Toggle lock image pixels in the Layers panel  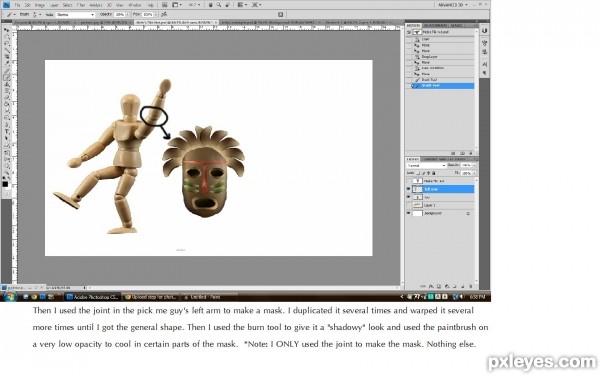click(x=424, y=173)
